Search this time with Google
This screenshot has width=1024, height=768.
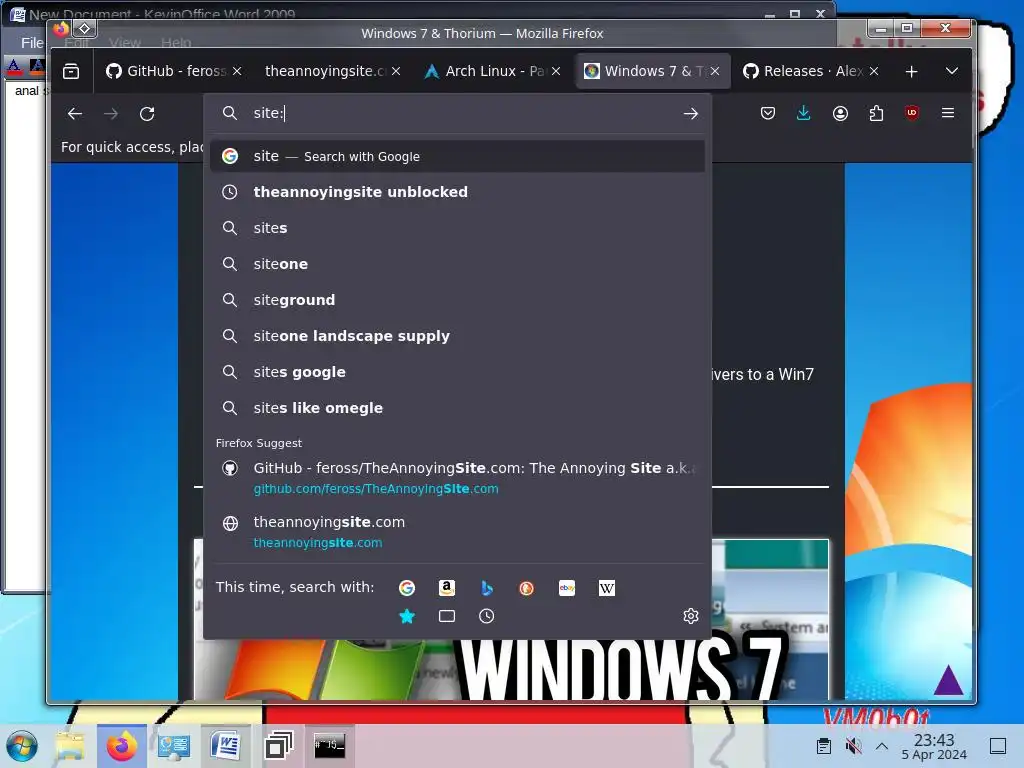pyautogui.click(x=407, y=588)
